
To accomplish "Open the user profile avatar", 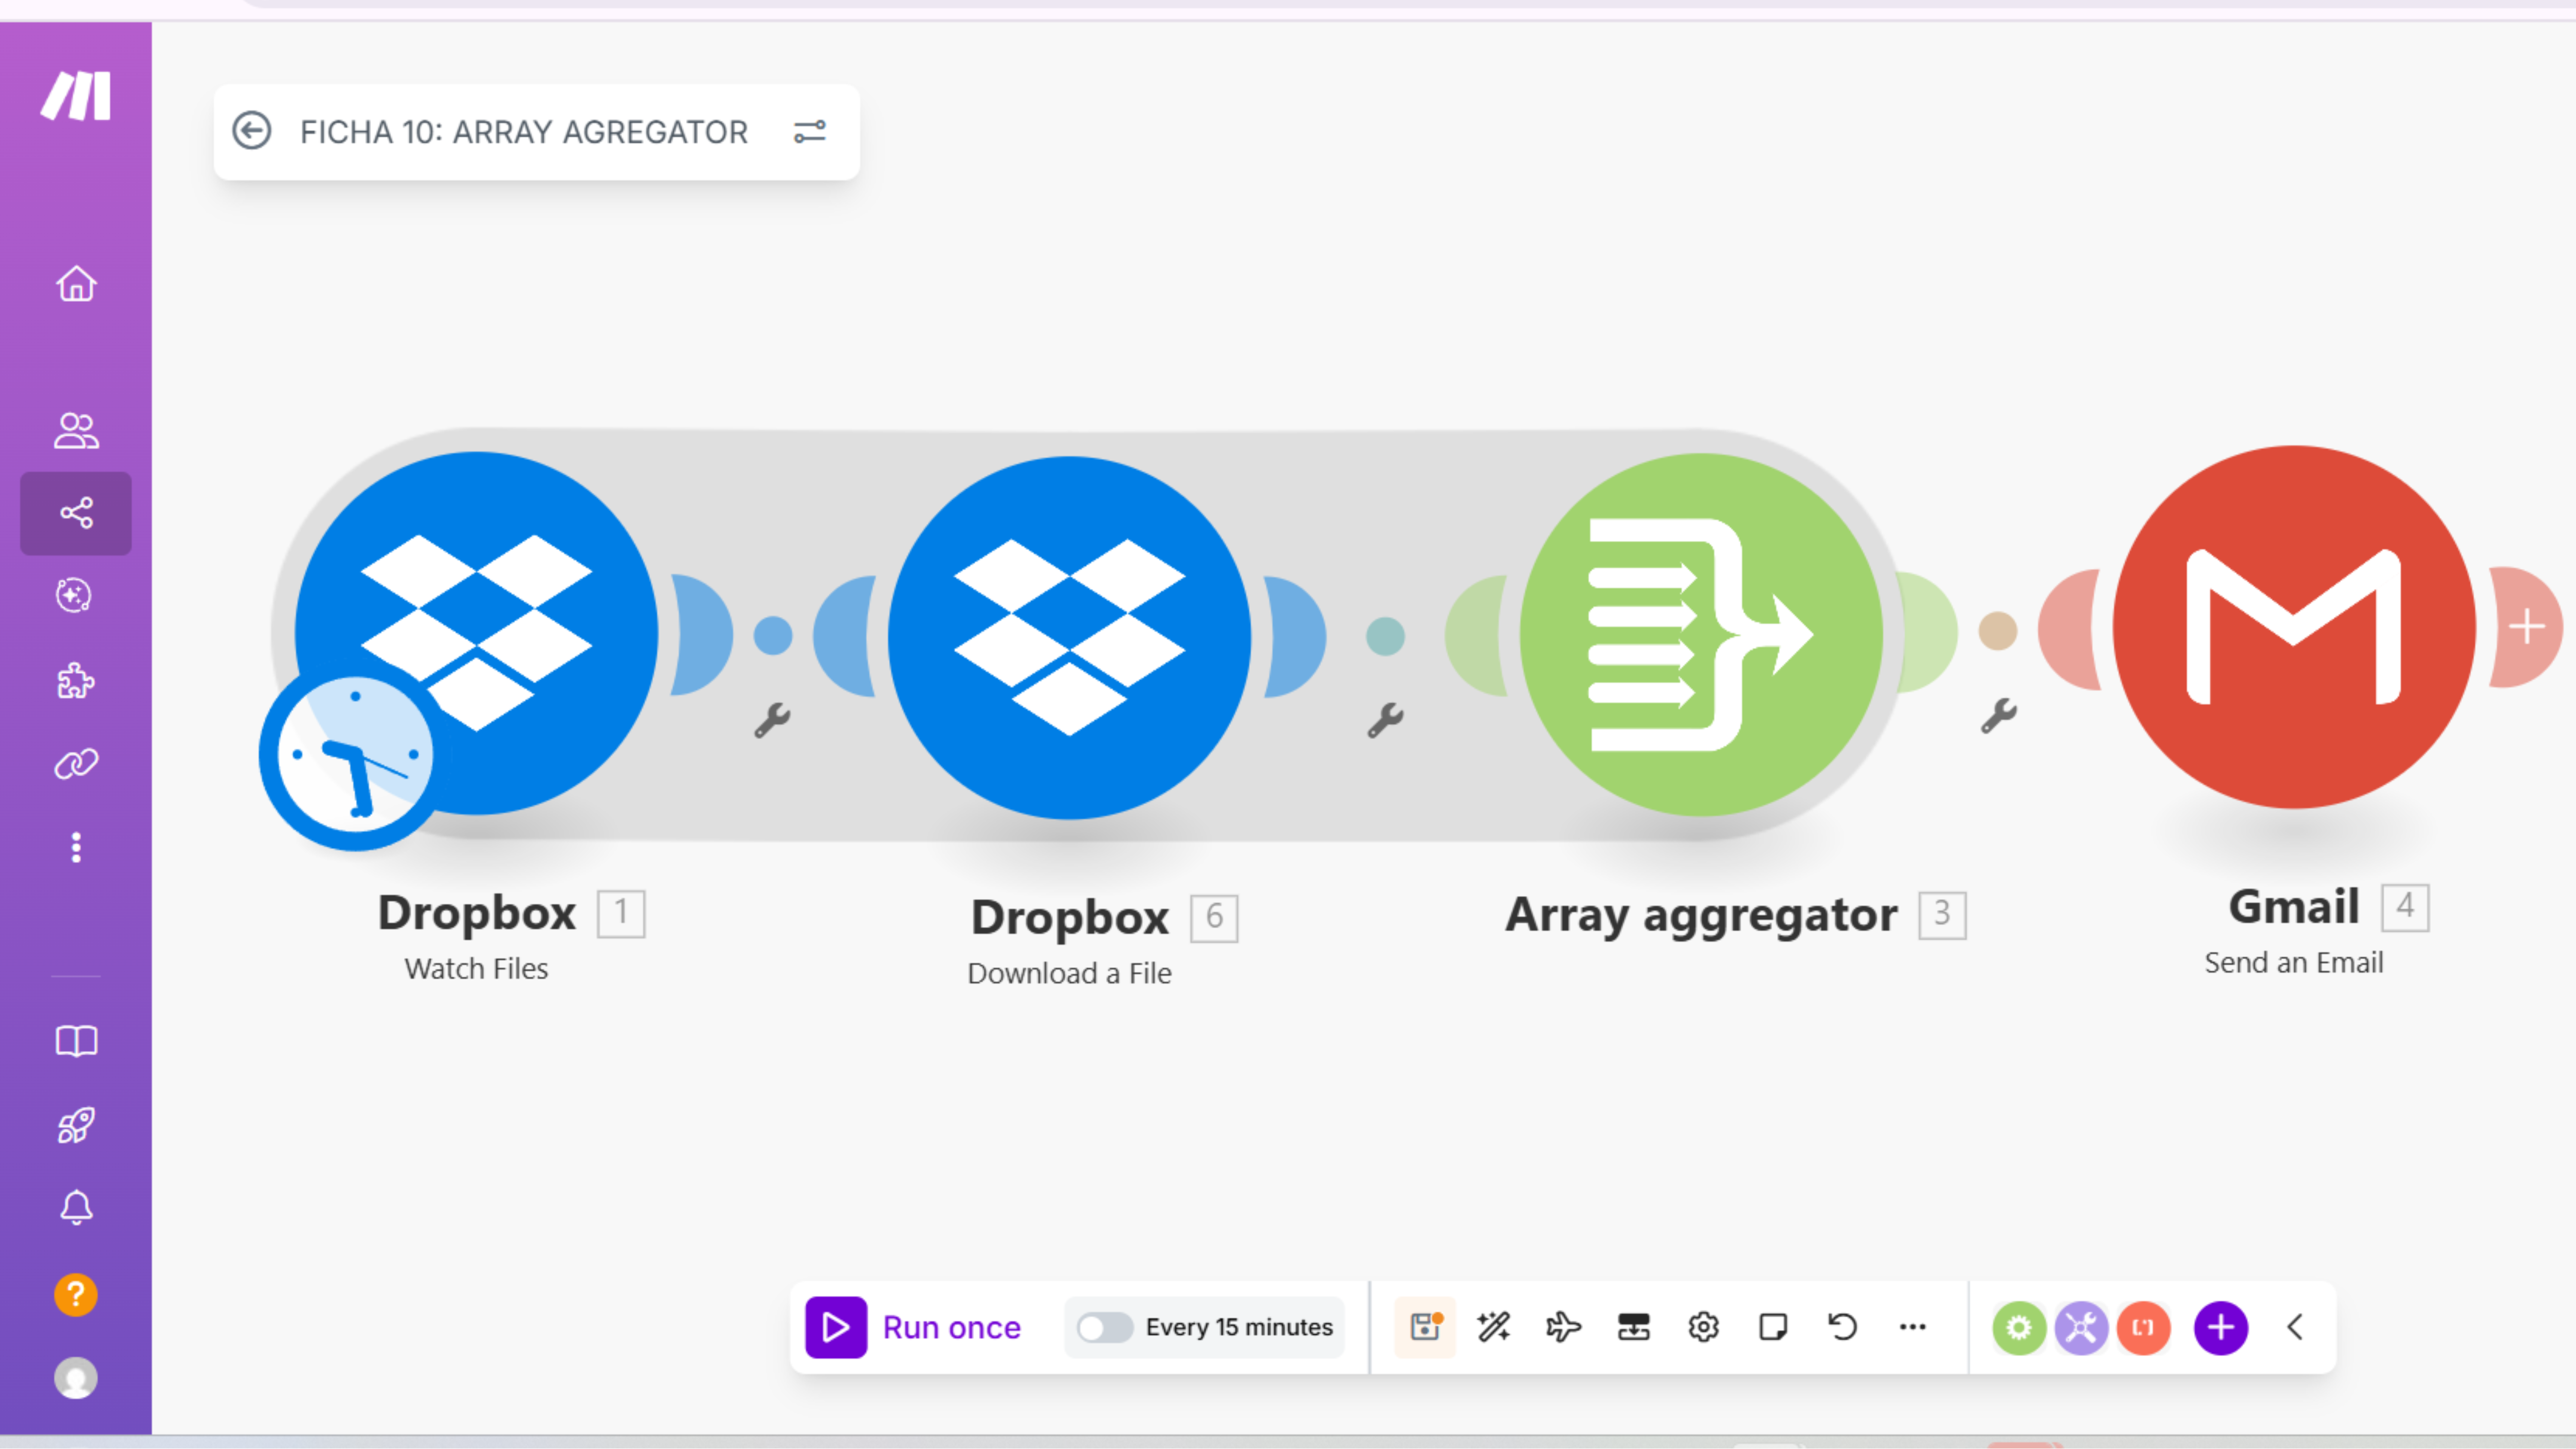I will click(76, 1378).
